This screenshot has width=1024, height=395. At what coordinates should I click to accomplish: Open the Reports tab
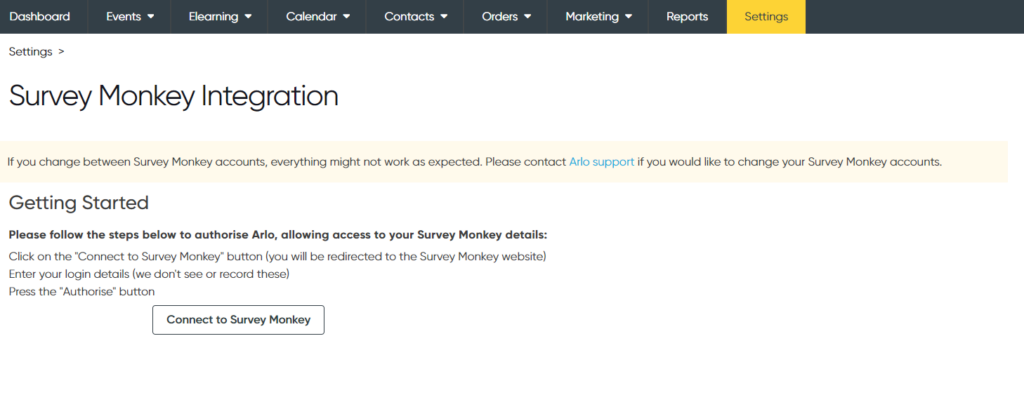(687, 17)
